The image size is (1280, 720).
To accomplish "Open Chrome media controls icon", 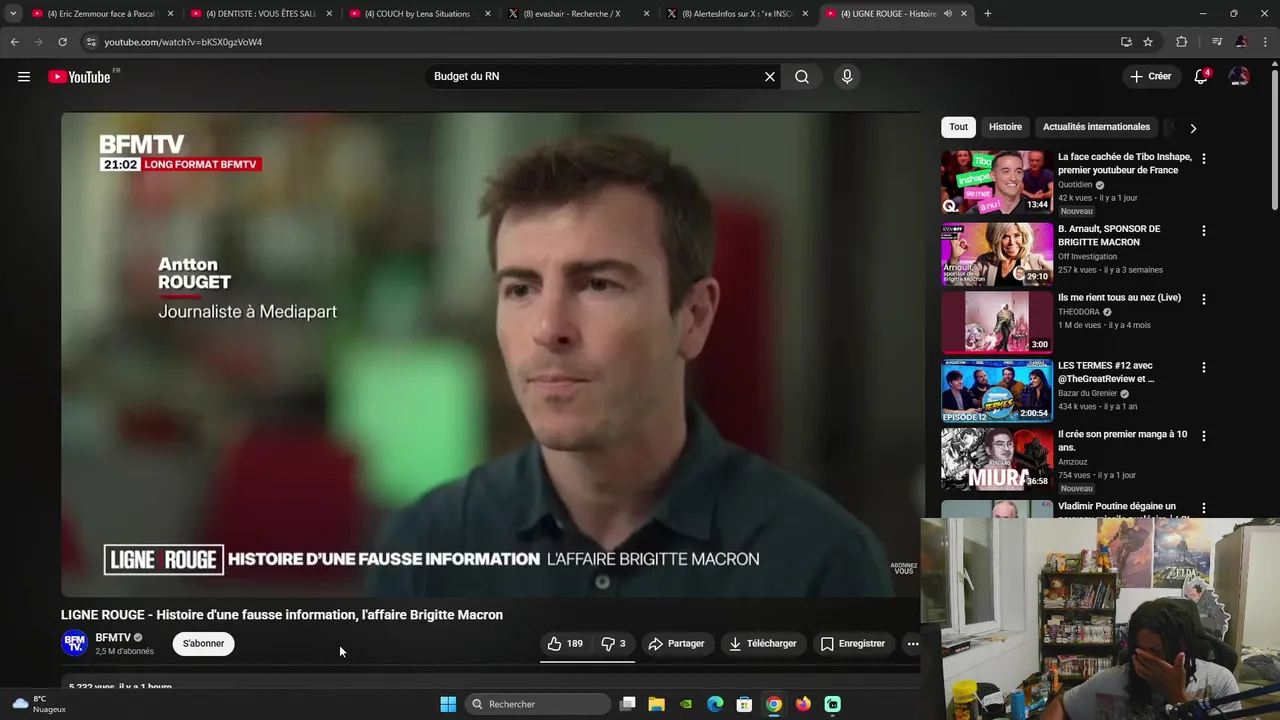I will pos(1217,42).
